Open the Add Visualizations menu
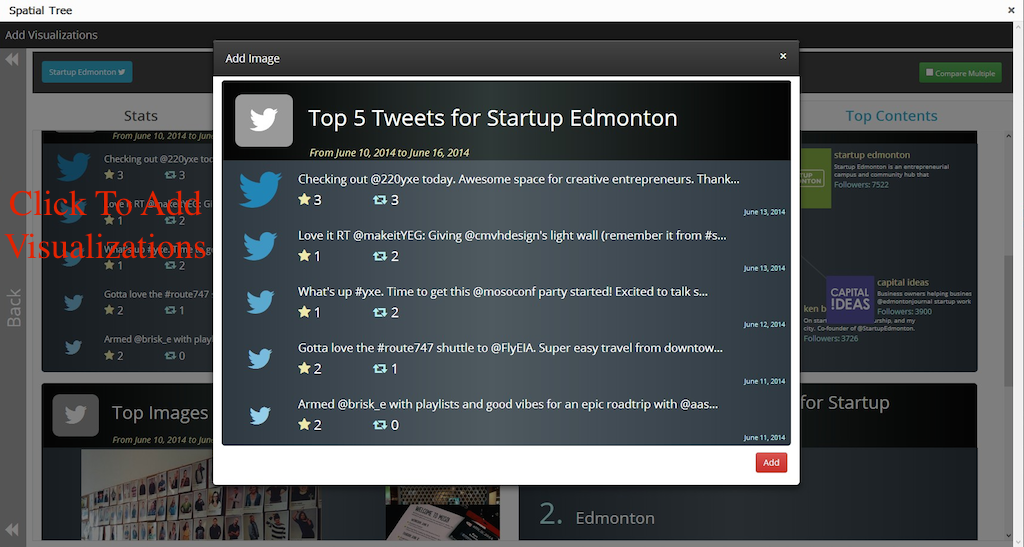Screen dimensions: 1024x547 pyautogui.click(x=52, y=35)
